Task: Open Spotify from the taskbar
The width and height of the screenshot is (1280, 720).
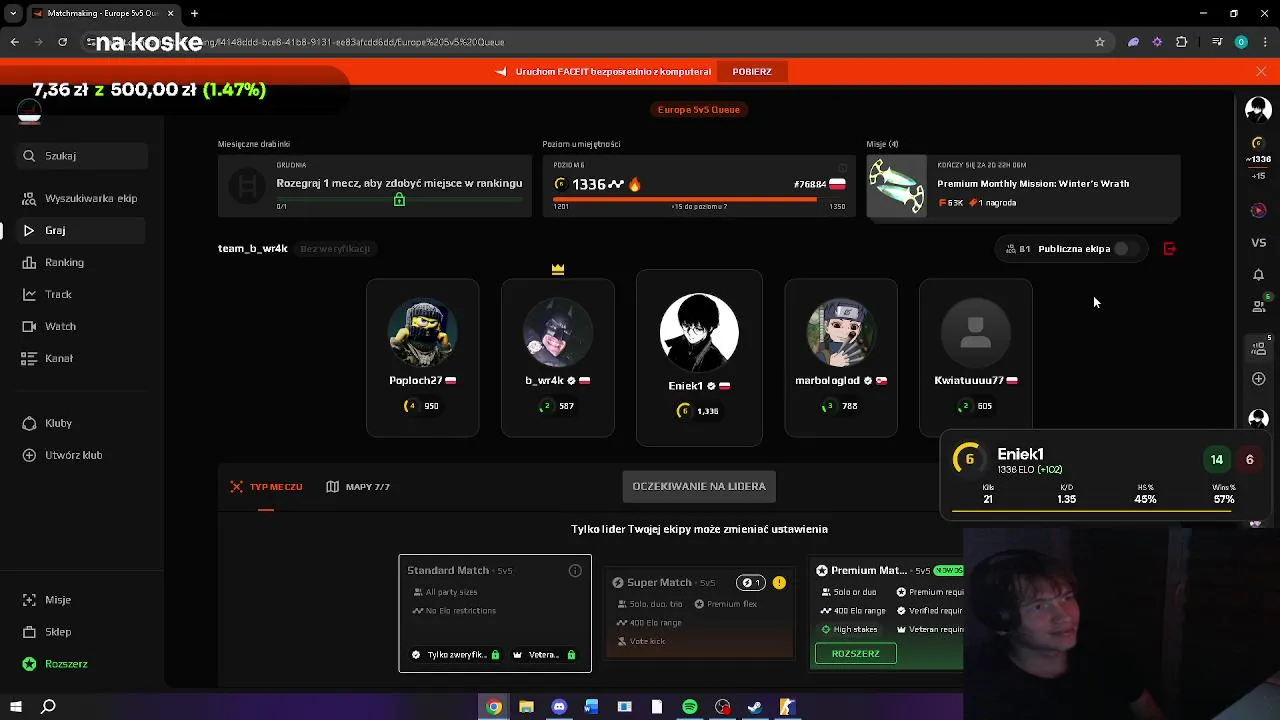Action: [690, 707]
